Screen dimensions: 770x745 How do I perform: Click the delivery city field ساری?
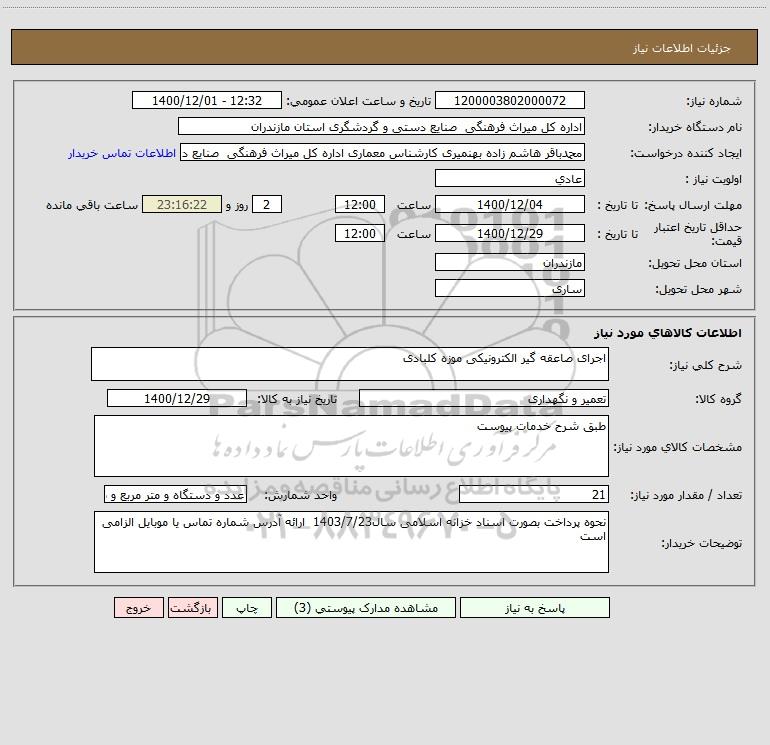[x=510, y=288]
